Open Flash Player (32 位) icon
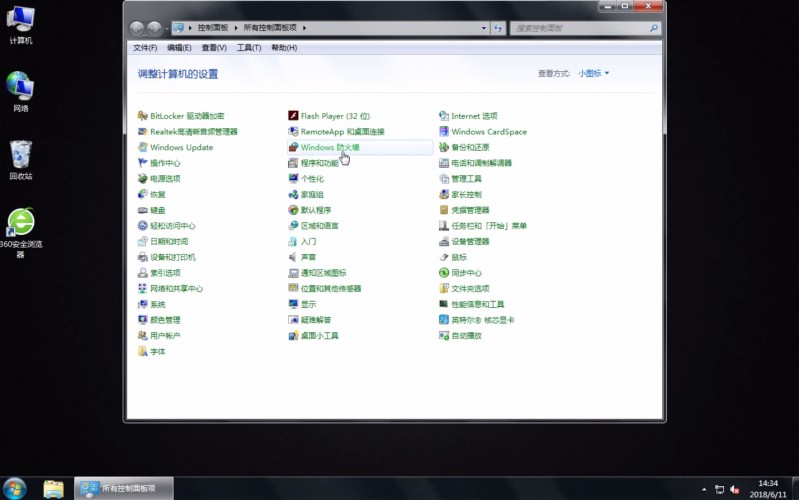The height and width of the screenshot is (500, 799). click(x=293, y=116)
